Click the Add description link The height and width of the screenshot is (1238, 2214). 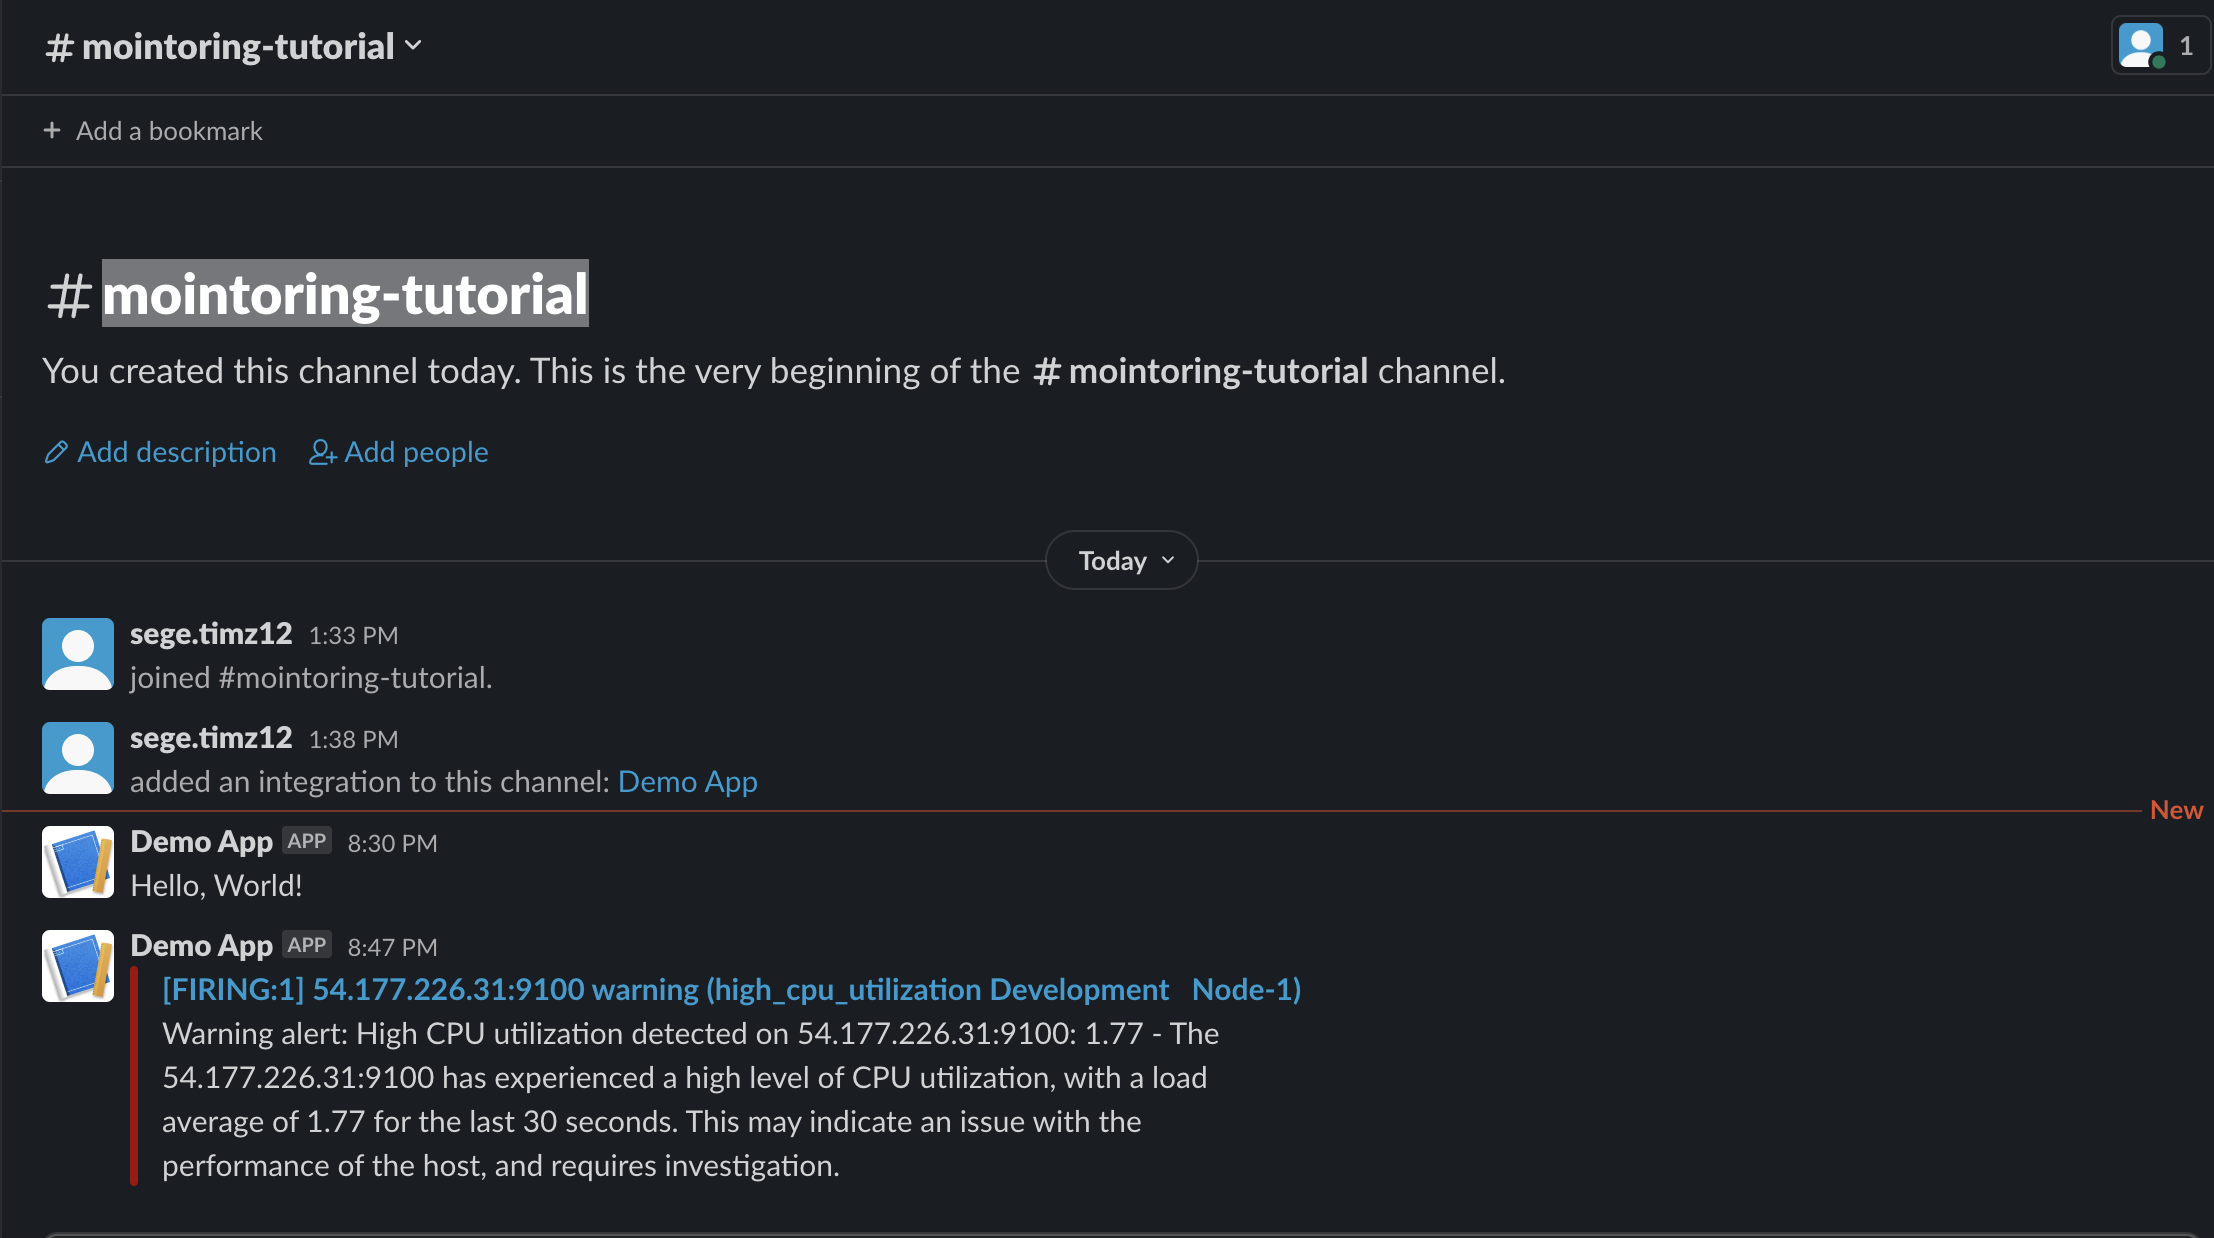[x=177, y=452]
